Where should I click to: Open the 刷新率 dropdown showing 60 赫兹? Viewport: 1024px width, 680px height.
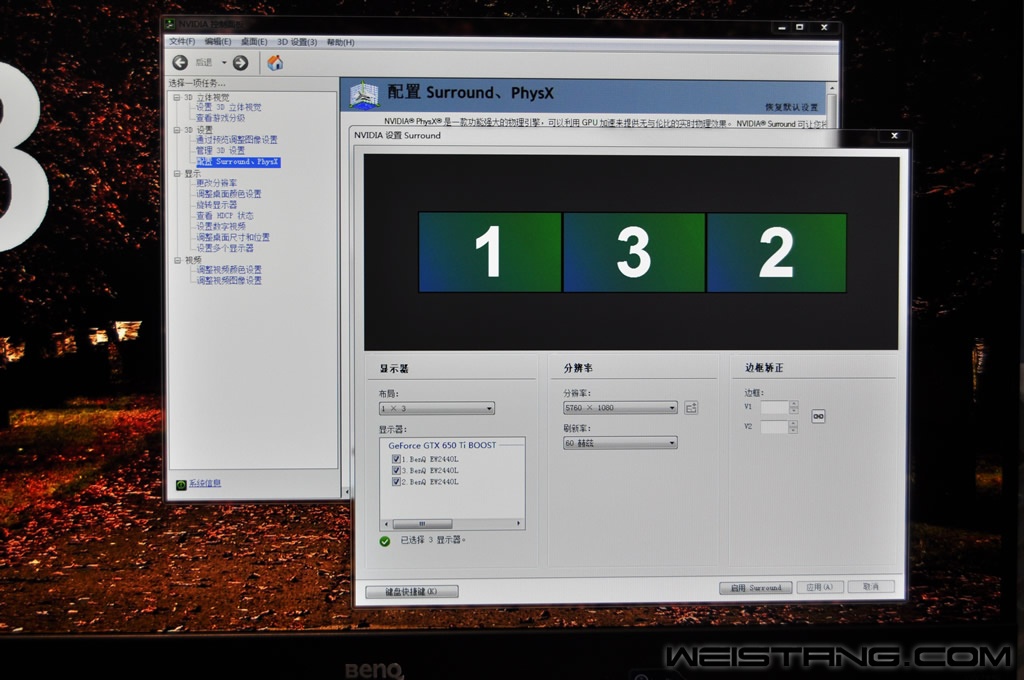coord(620,443)
